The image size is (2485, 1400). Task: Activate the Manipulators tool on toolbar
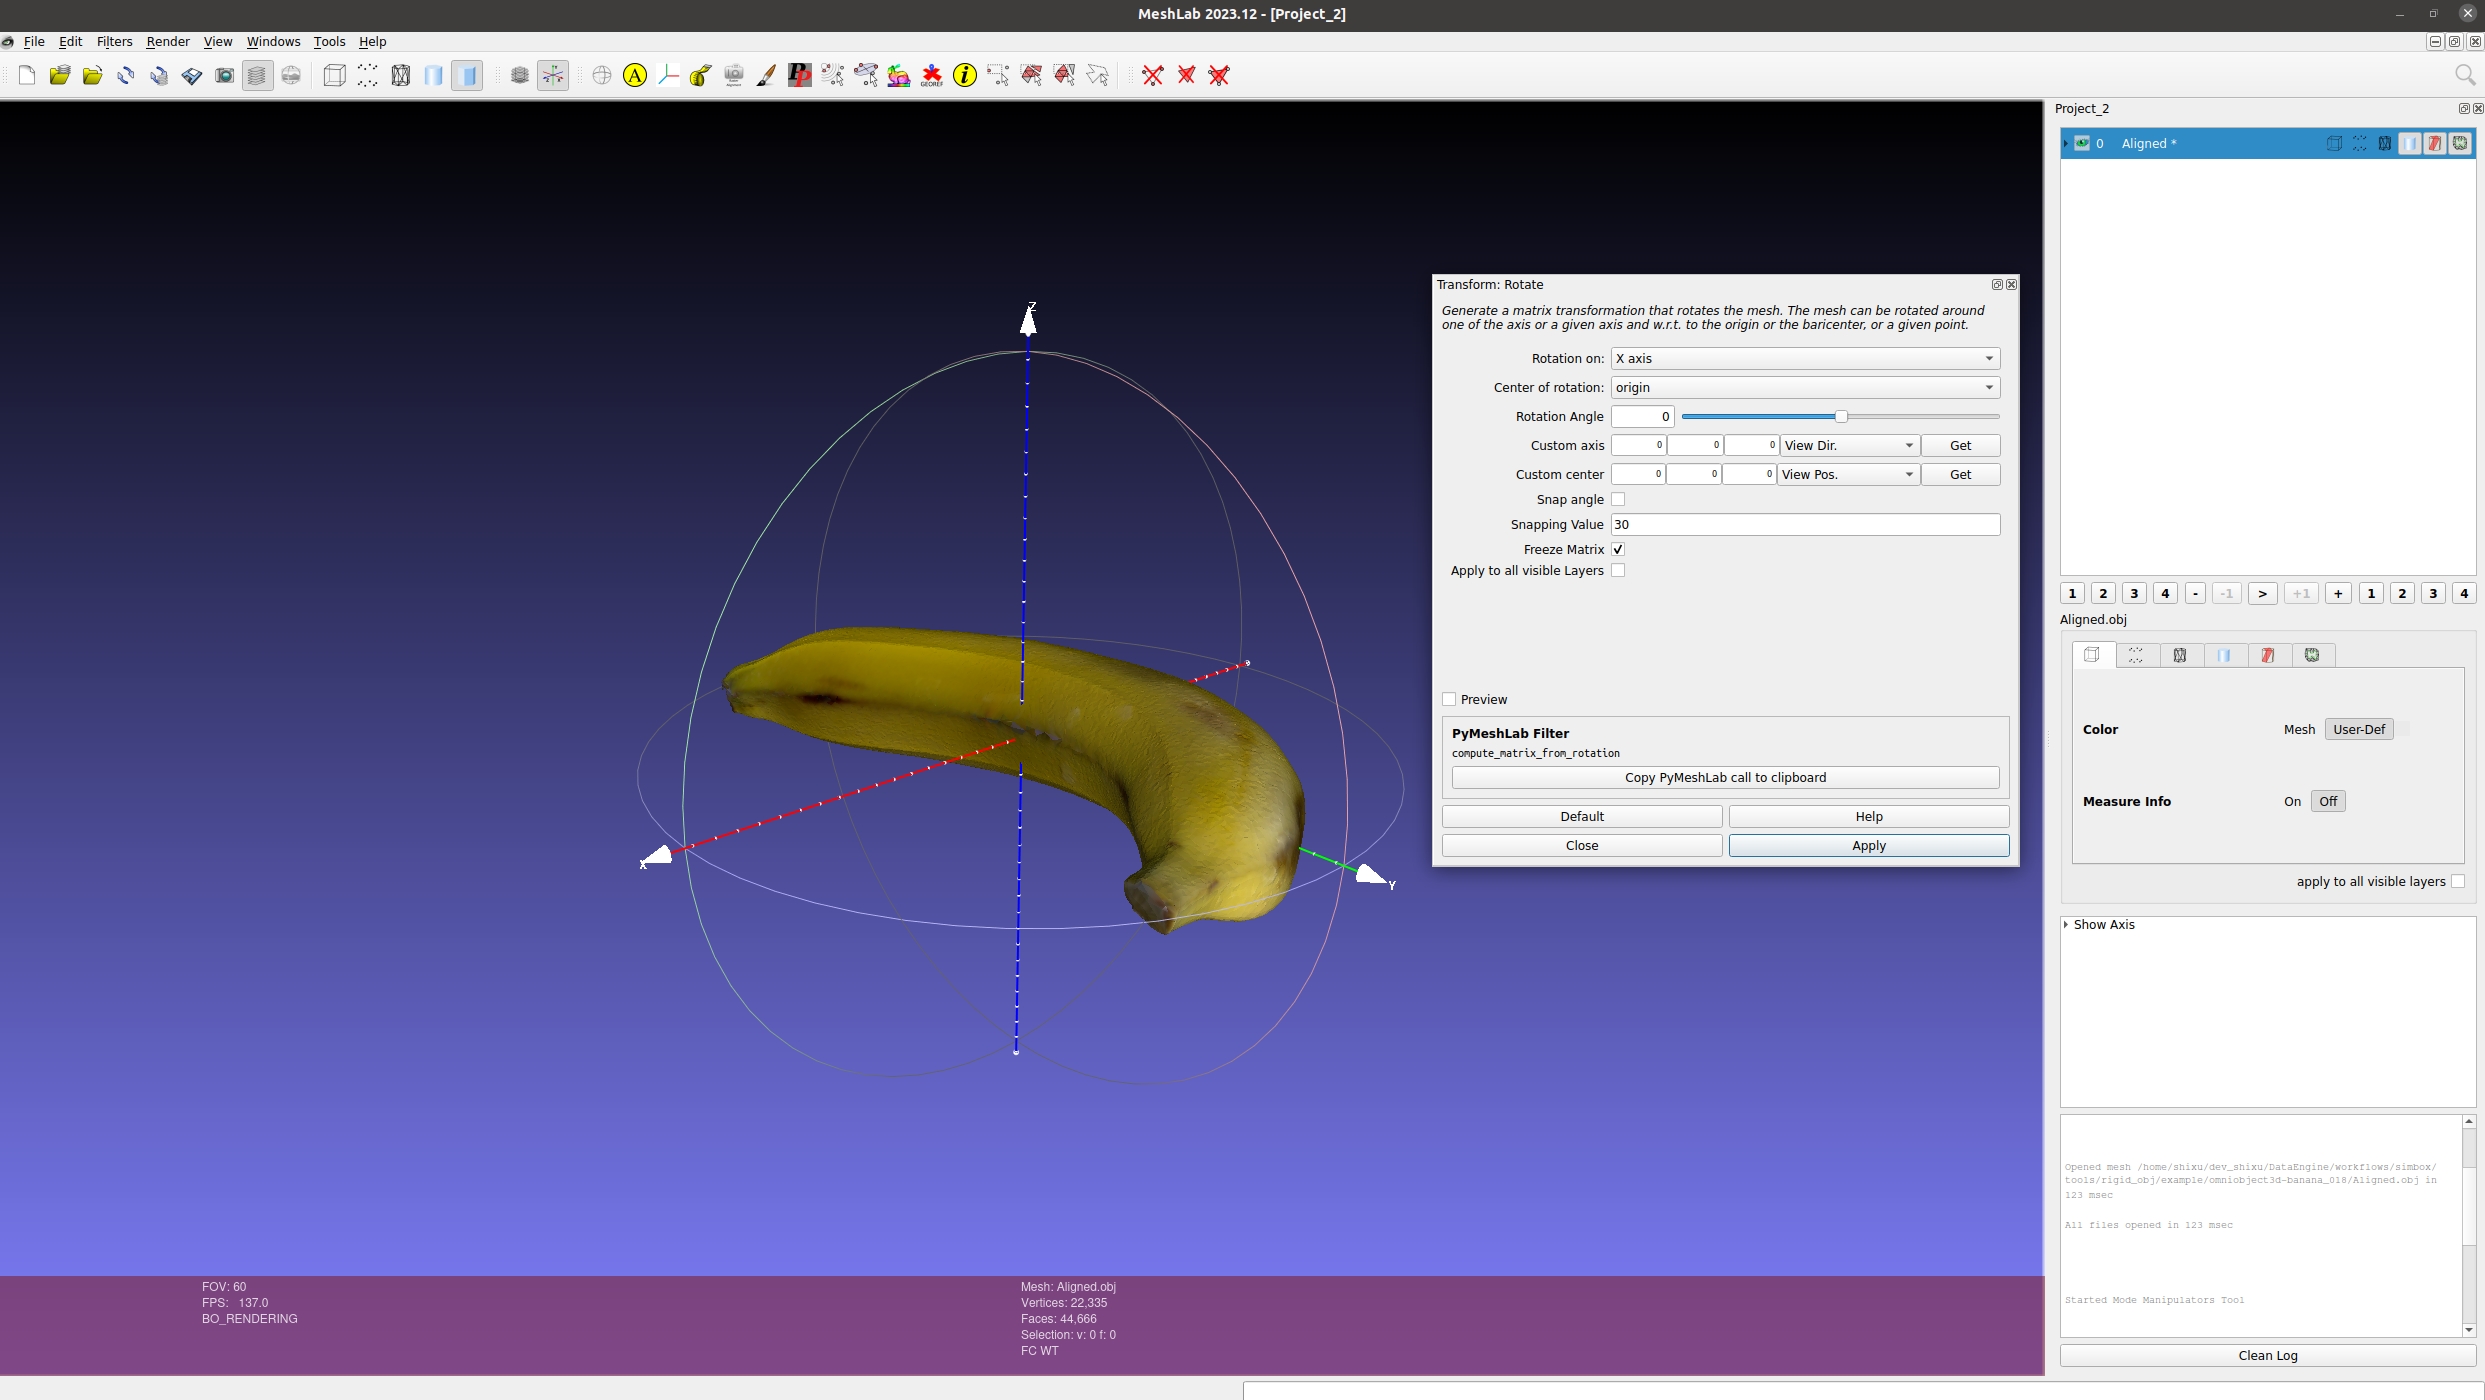point(553,75)
